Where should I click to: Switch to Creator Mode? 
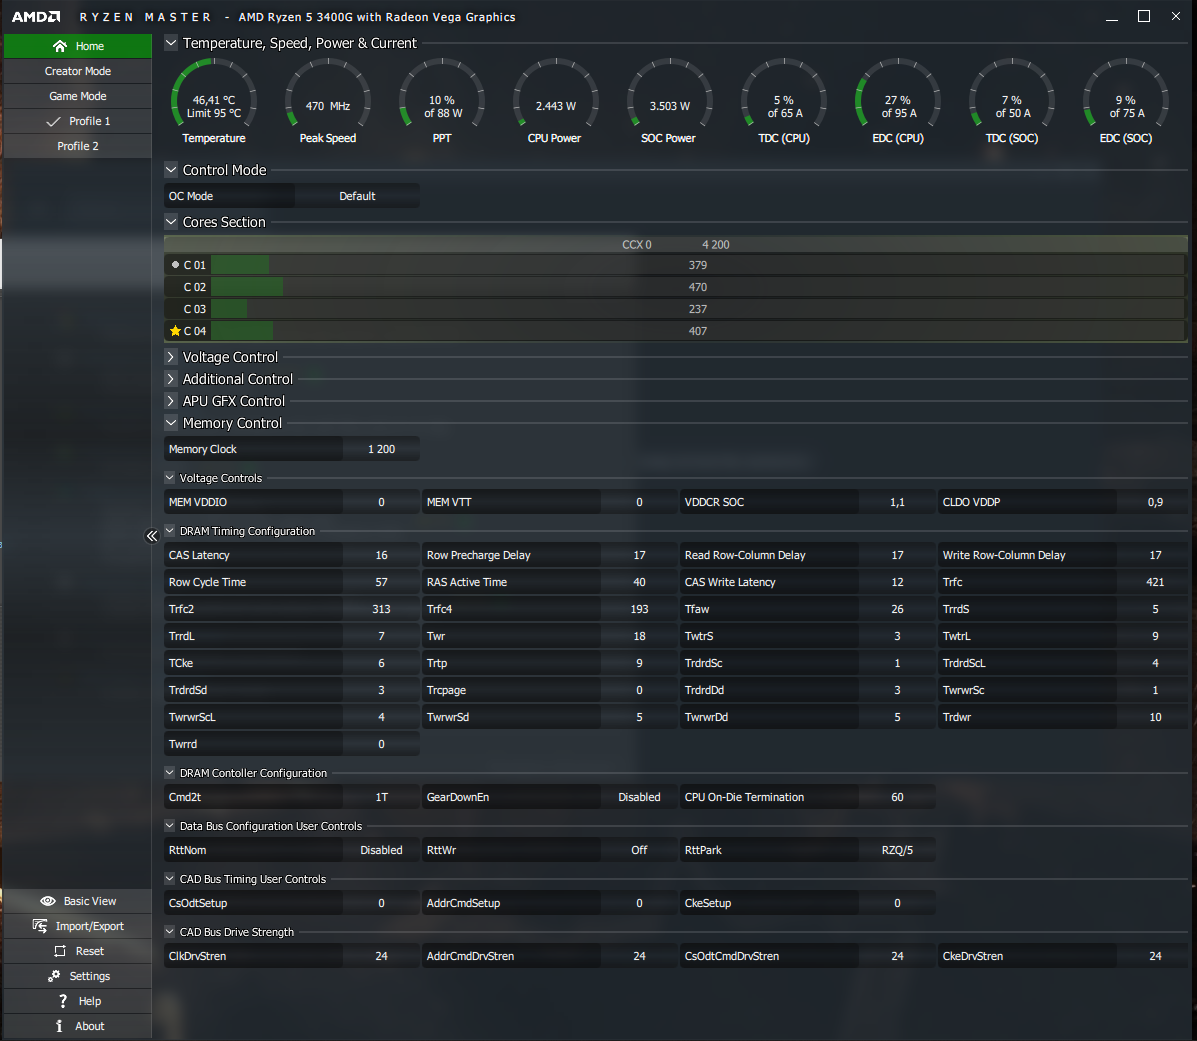tap(78, 71)
